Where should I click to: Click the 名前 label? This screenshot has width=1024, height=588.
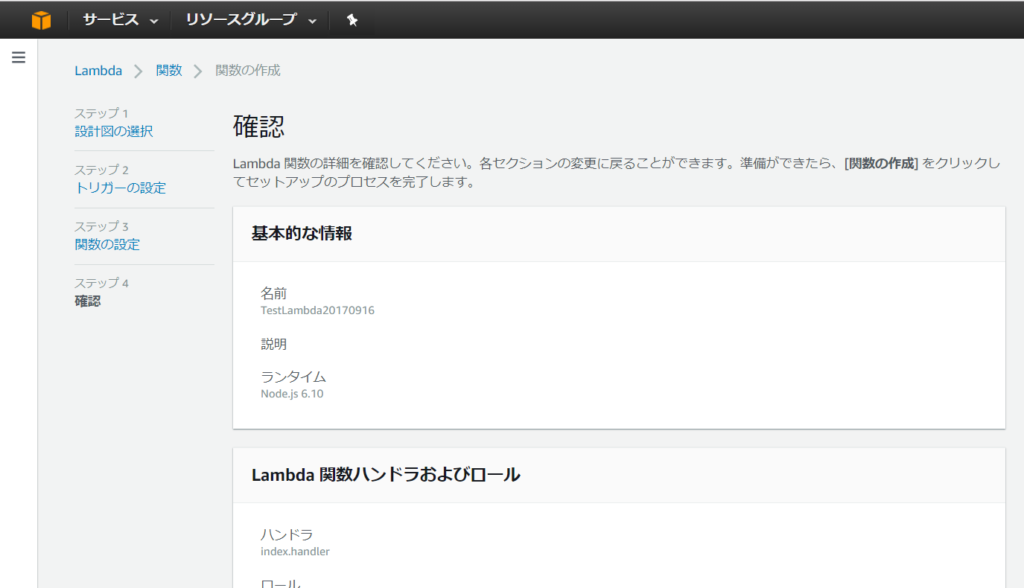coord(274,293)
